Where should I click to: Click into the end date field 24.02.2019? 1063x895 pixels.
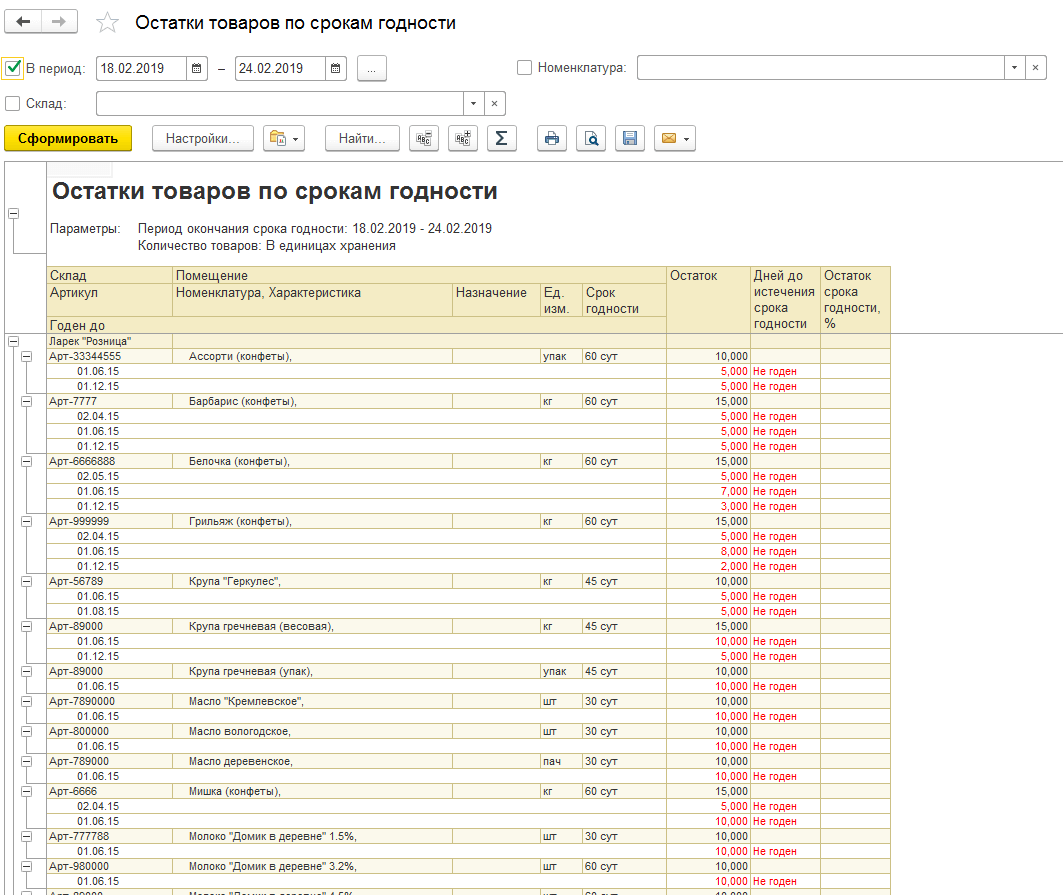coord(280,68)
